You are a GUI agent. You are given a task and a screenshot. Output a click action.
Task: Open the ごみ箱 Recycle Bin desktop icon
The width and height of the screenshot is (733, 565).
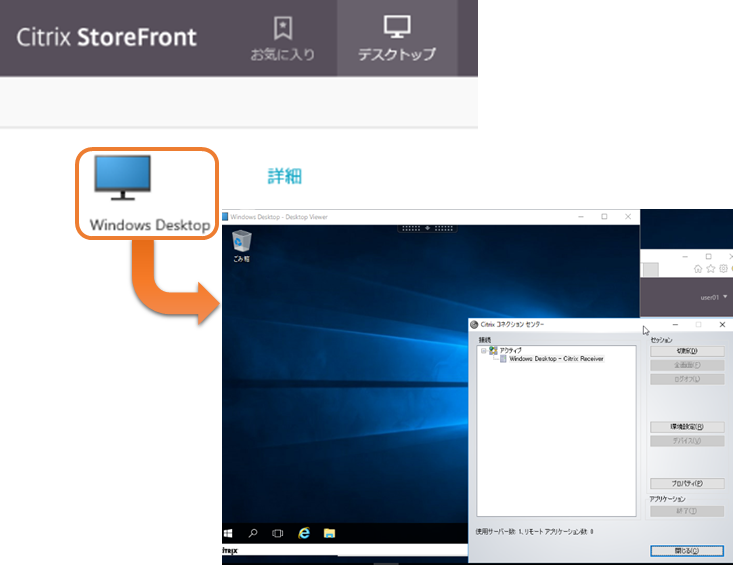(242, 246)
